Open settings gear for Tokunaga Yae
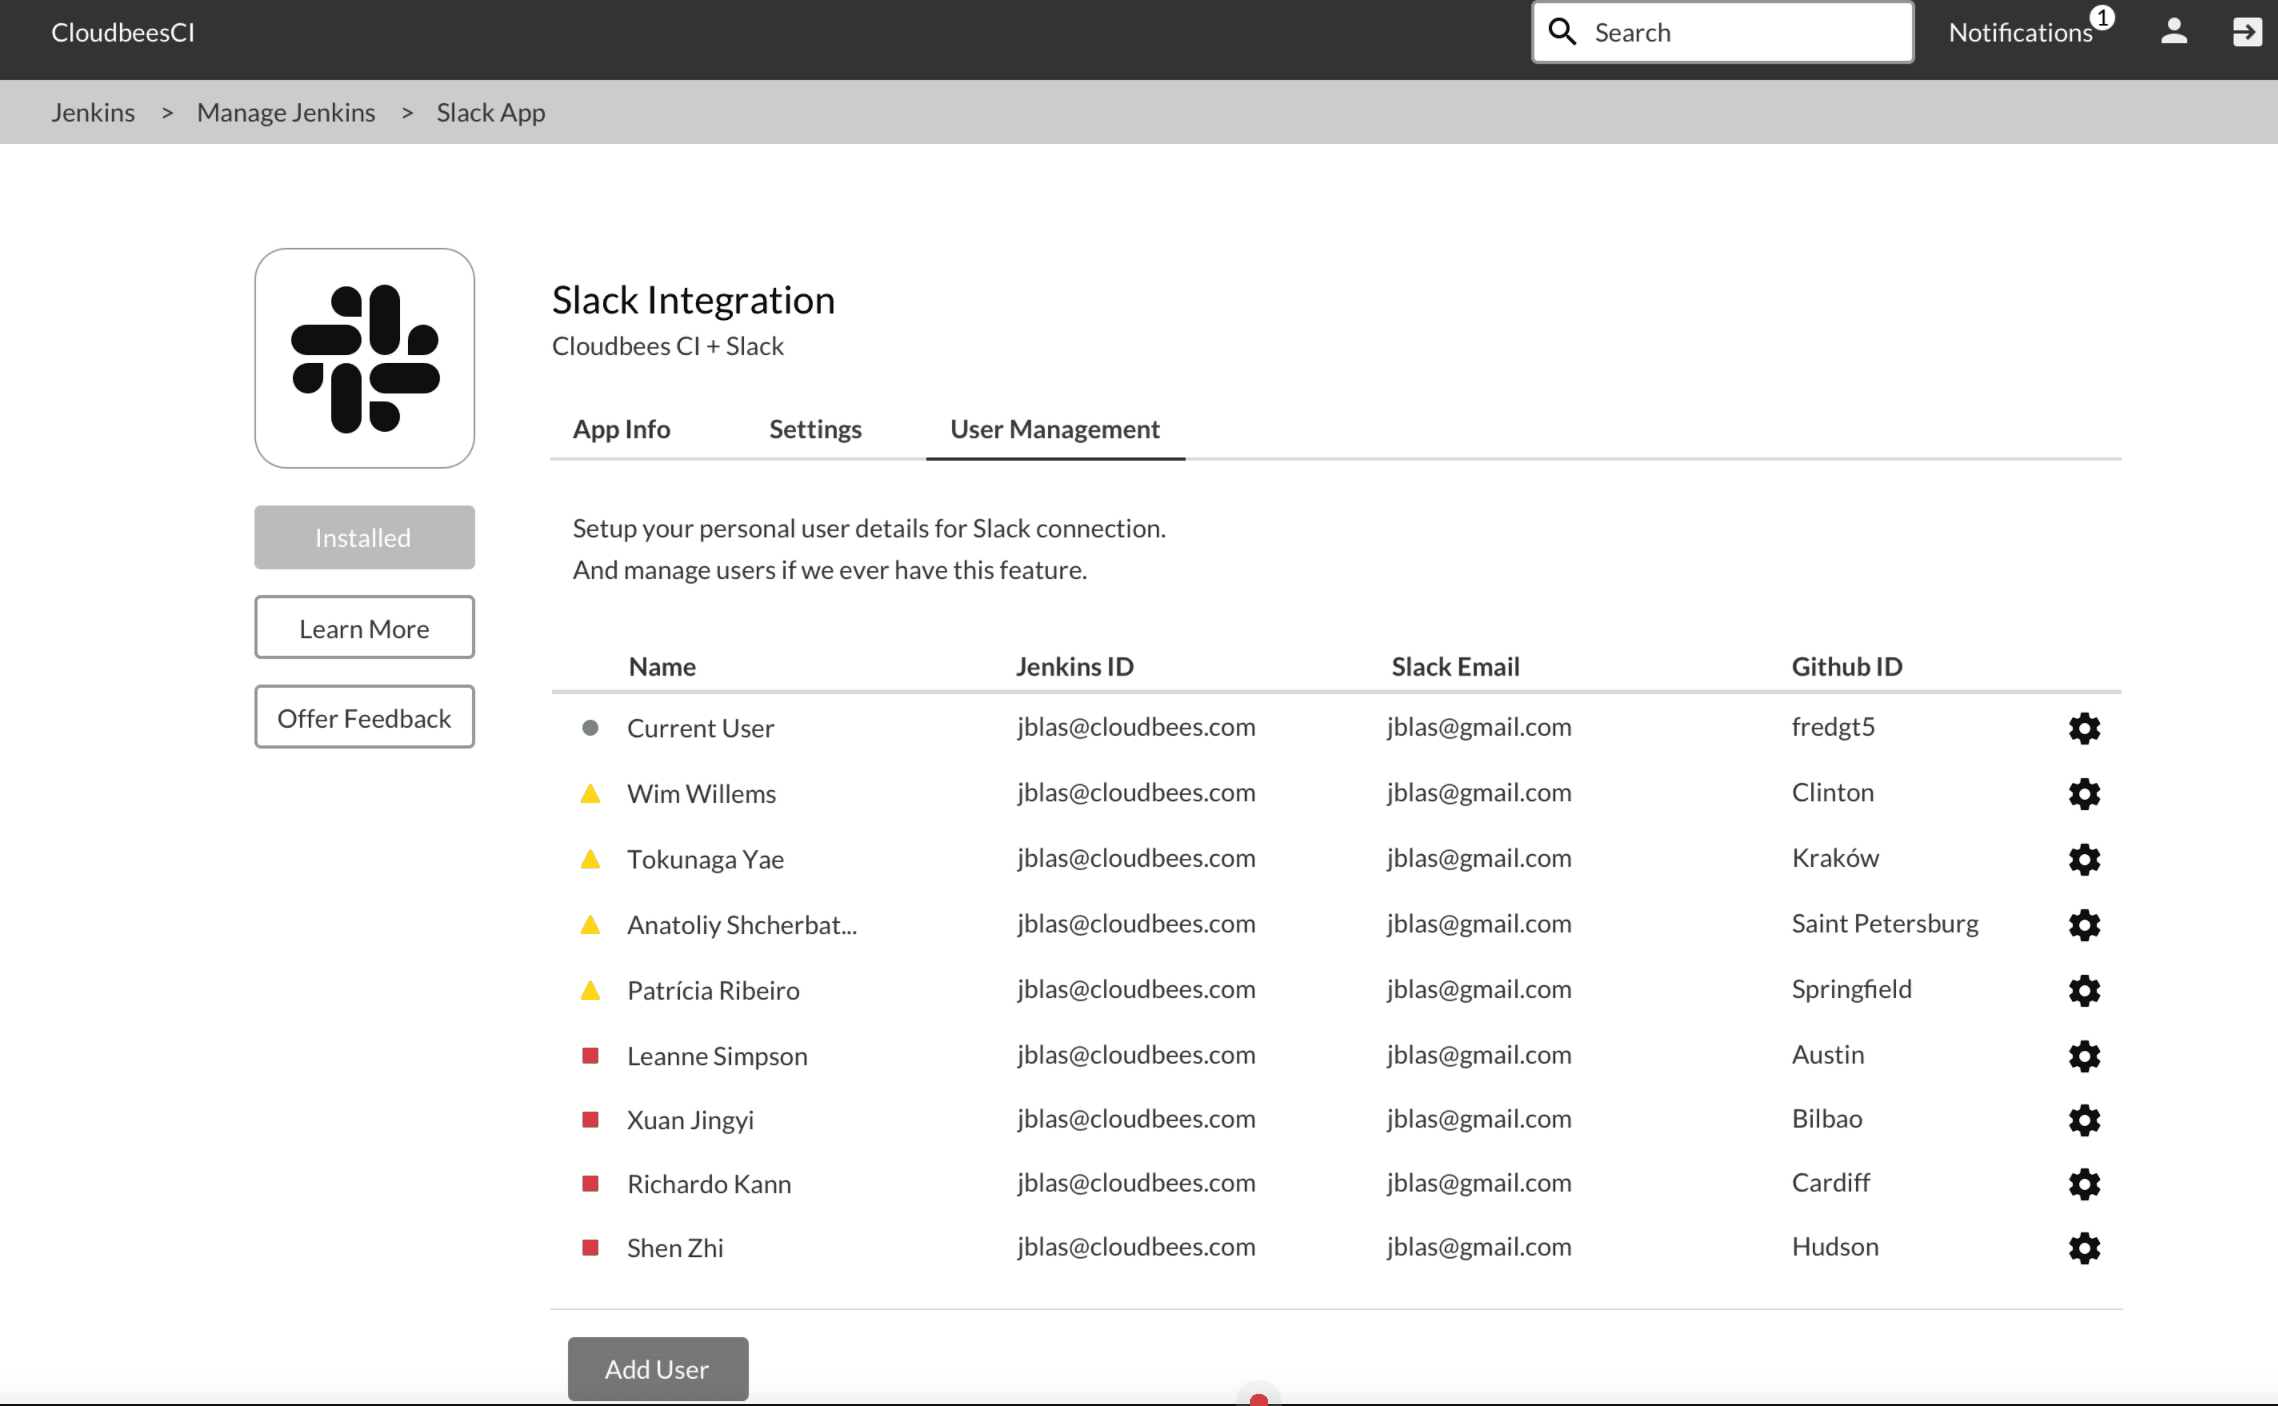The height and width of the screenshot is (1406, 2278). (x=2084, y=859)
